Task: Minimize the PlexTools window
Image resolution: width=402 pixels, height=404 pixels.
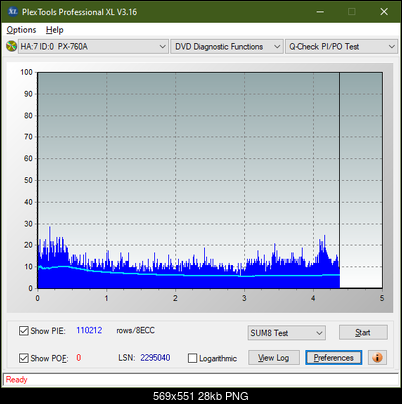Action: pyautogui.click(x=320, y=12)
